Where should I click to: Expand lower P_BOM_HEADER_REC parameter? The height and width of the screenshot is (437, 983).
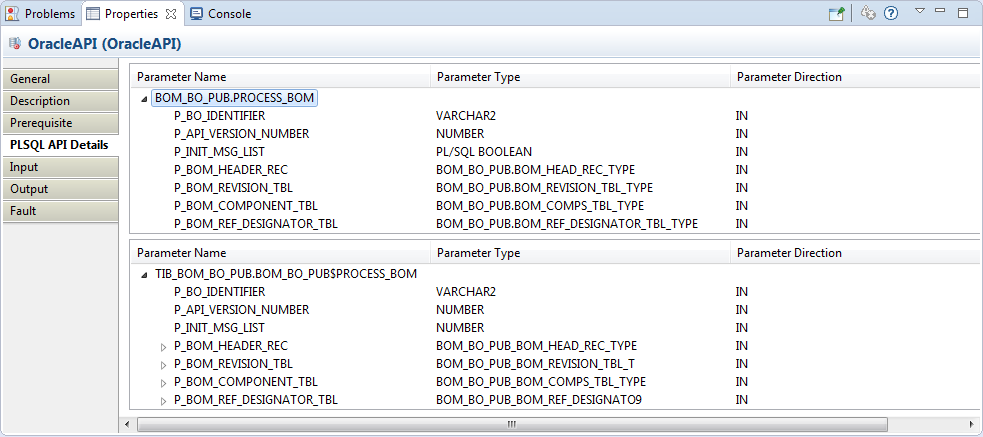point(164,347)
